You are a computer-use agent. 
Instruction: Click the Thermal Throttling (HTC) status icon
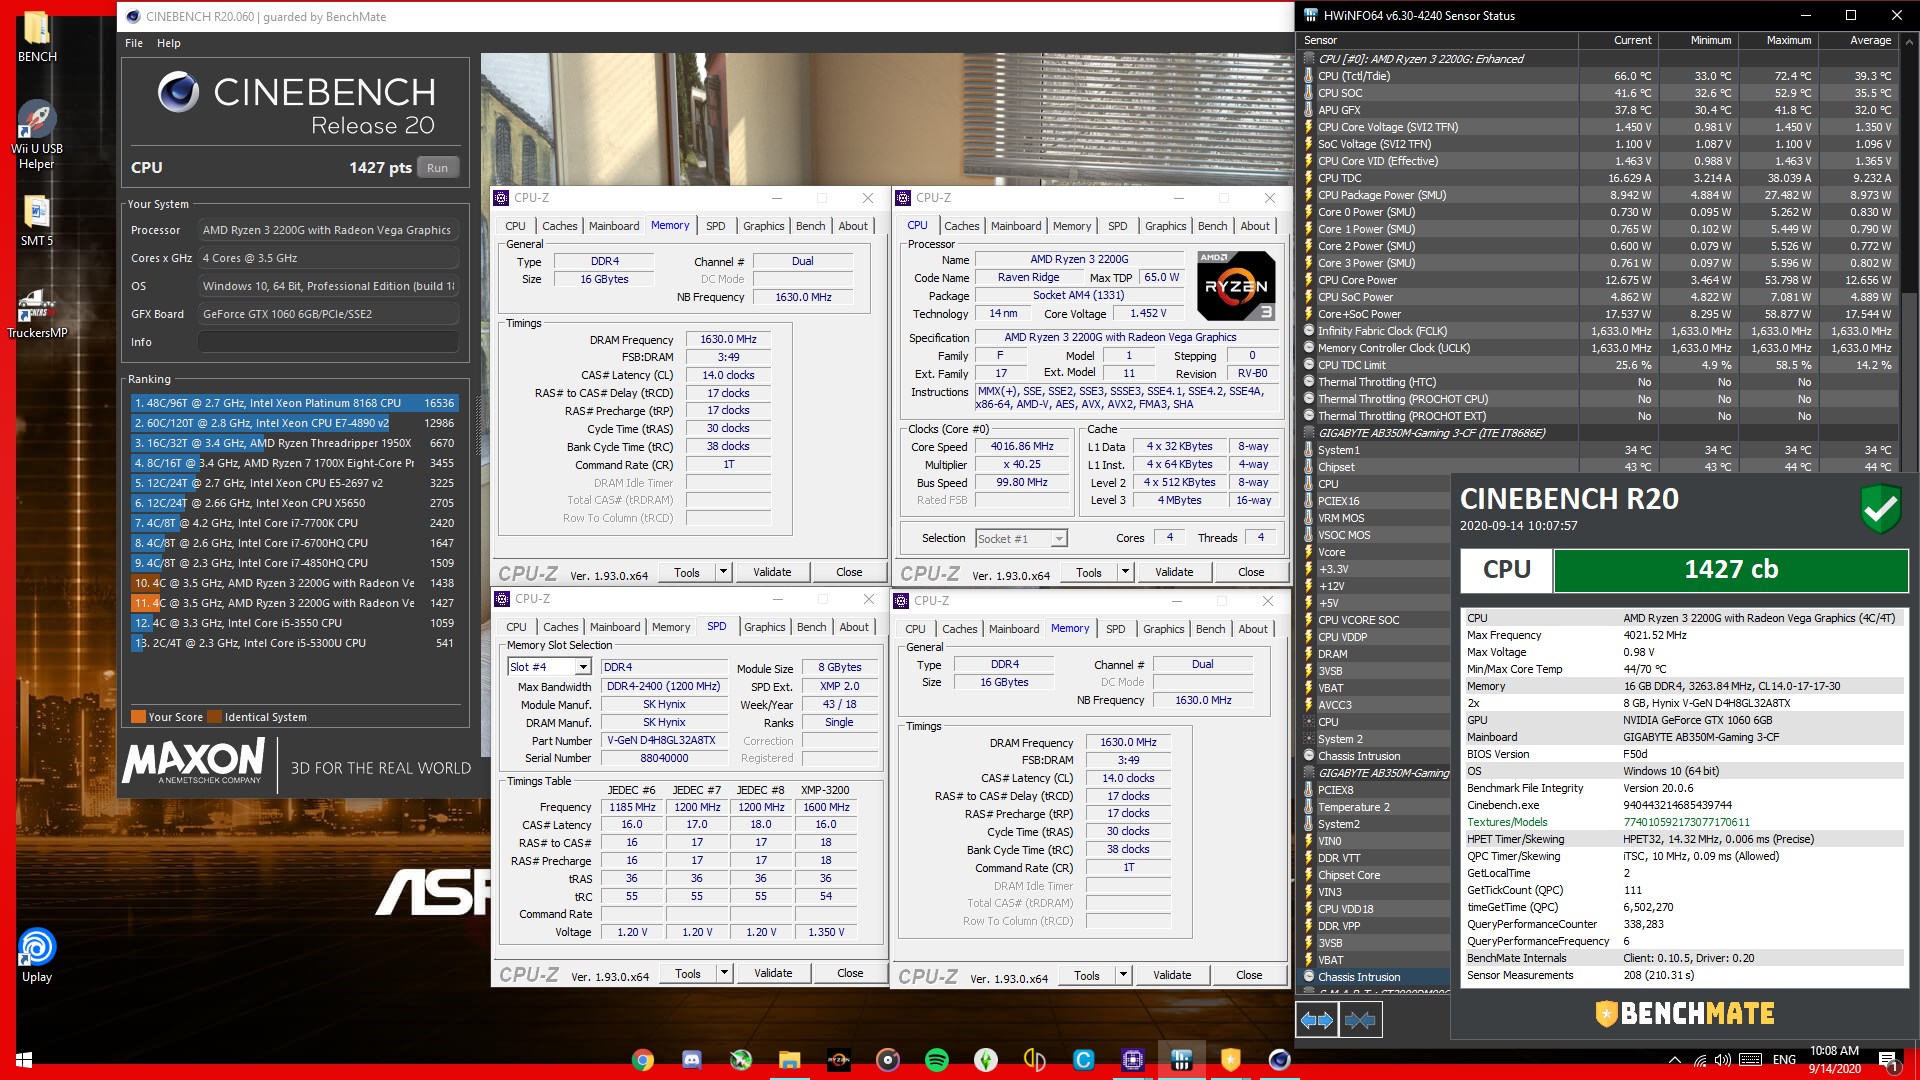[x=1309, y=382]
